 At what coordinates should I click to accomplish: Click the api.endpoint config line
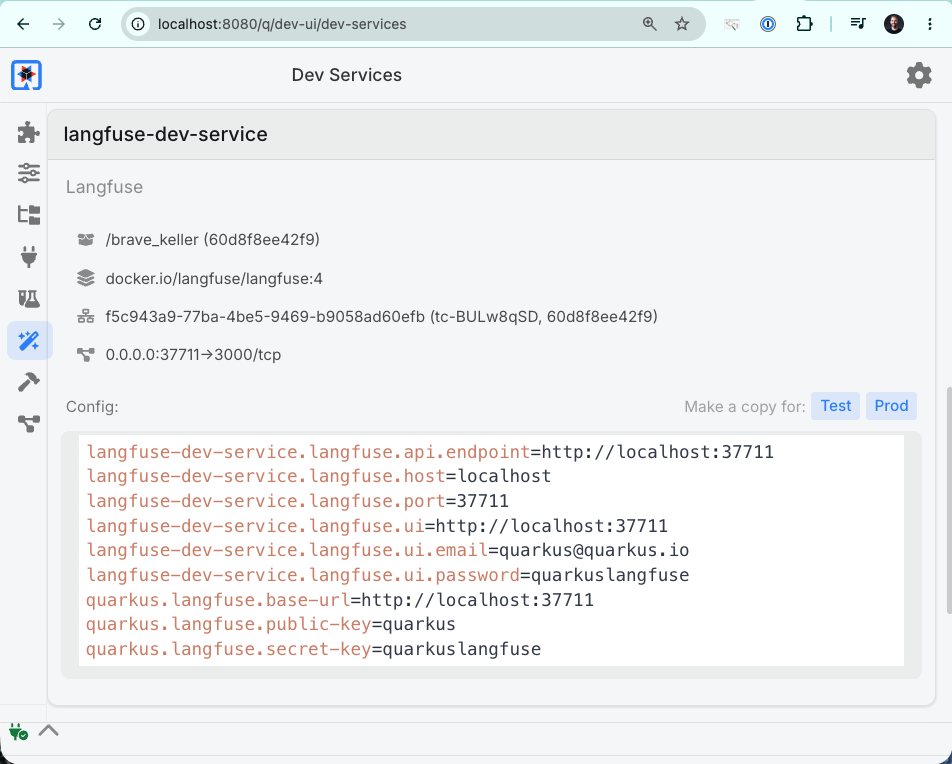[430, 452]
